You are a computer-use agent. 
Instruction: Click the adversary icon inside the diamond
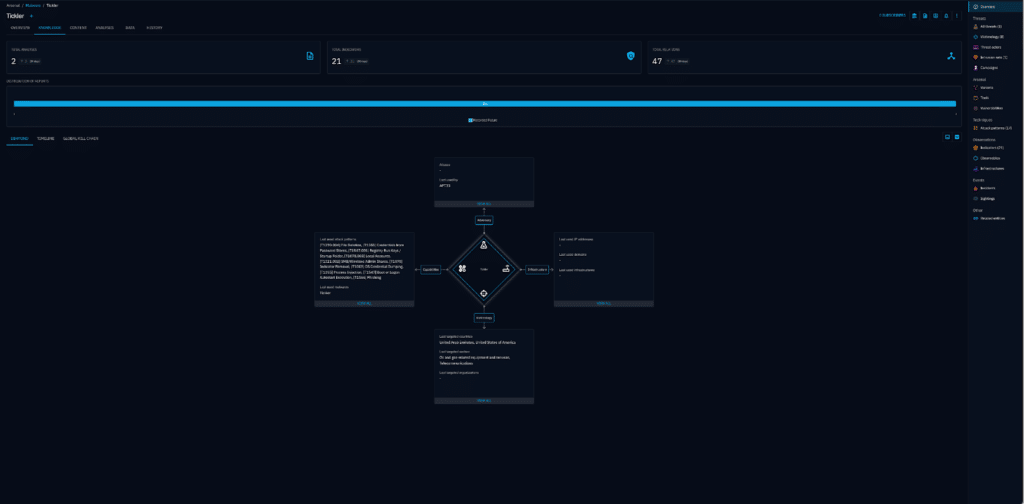click(484, 245)
